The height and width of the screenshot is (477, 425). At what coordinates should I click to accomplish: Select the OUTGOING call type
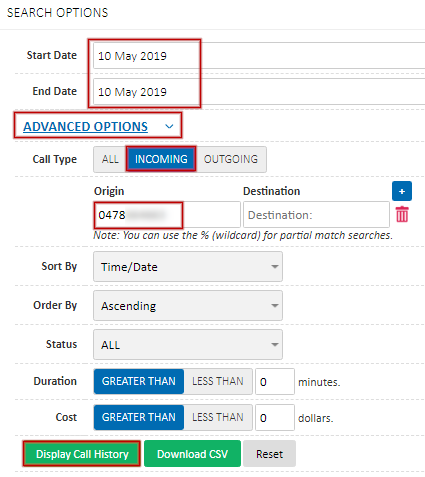[x=231, y=159]
